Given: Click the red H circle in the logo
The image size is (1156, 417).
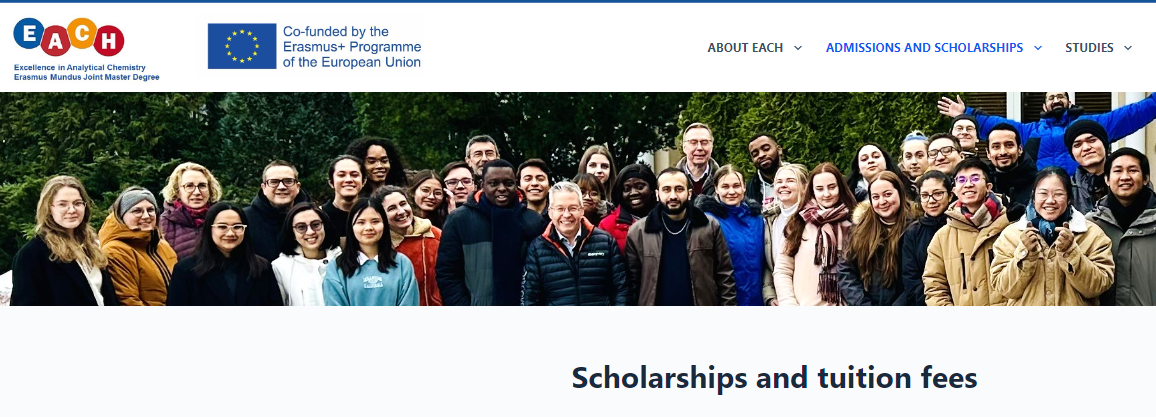Looking at the screenshot, I should coord(110,42).
